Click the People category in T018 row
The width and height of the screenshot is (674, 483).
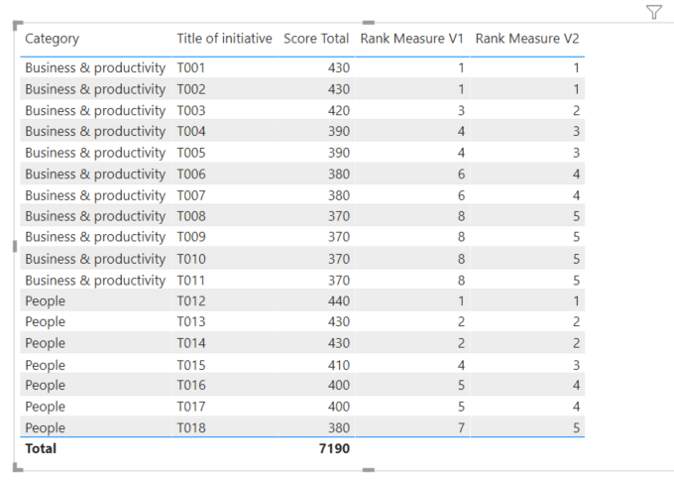(x=45, y=428)
